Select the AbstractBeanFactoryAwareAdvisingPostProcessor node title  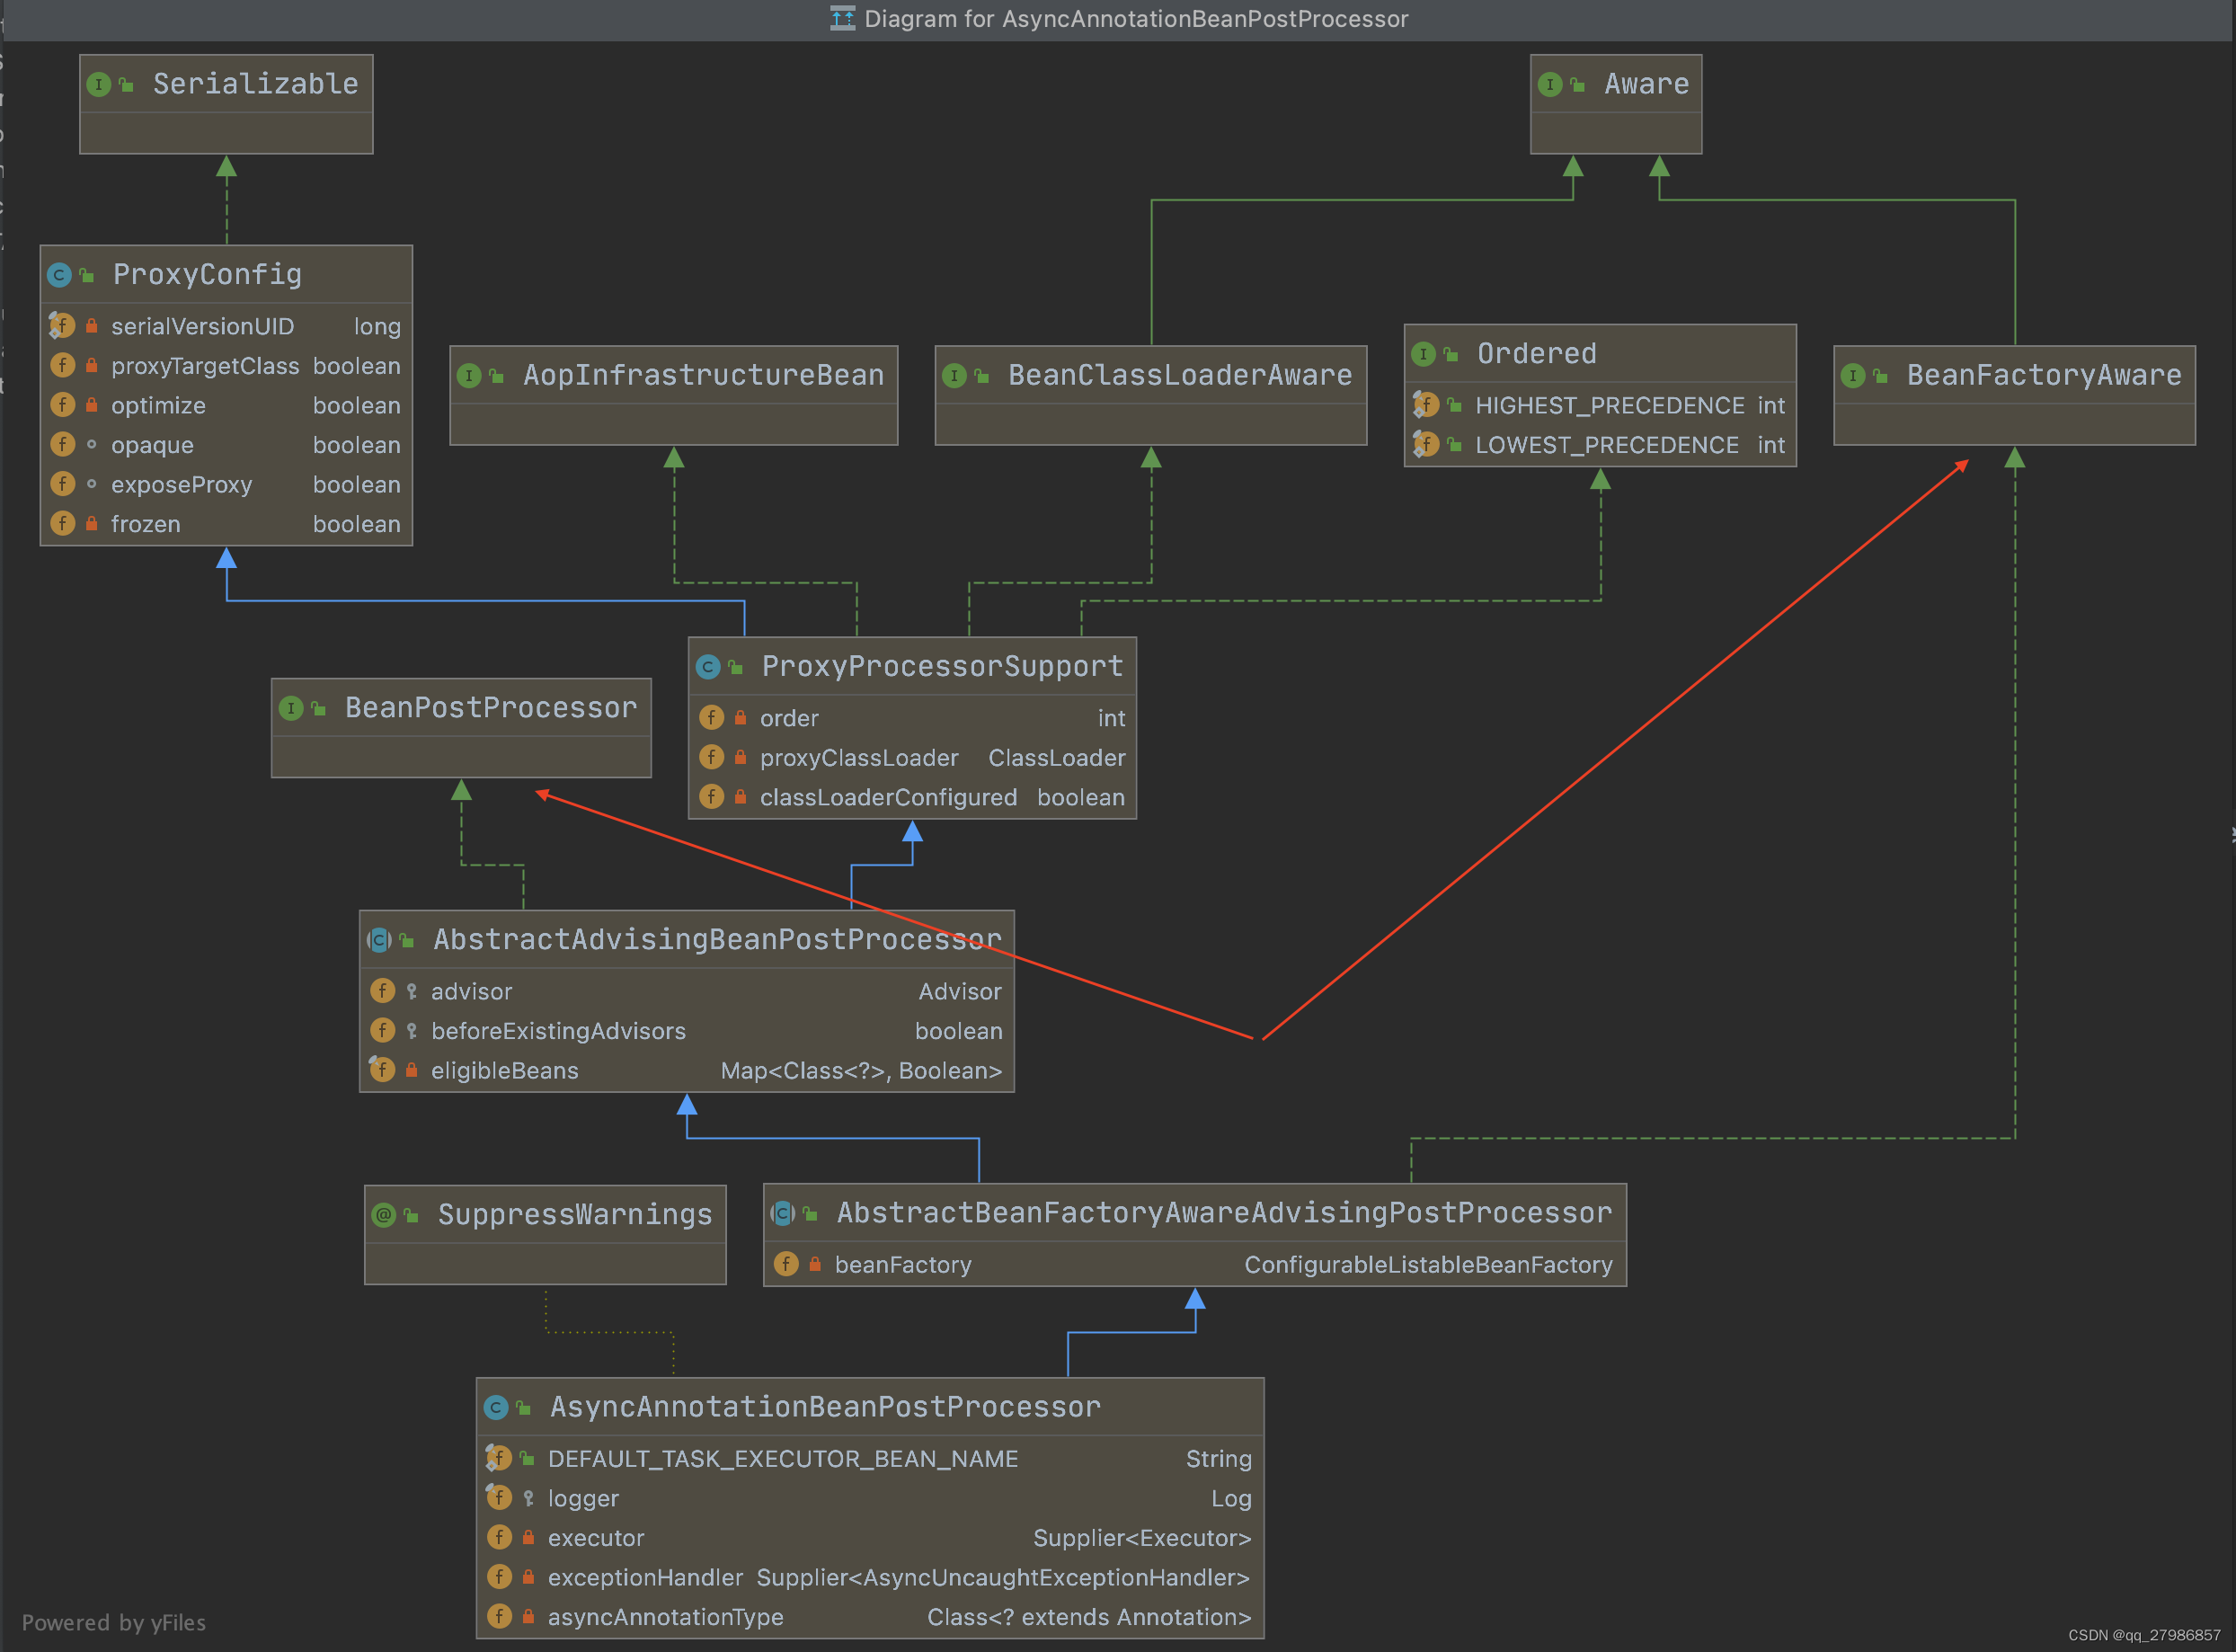pyautogui.click(x=1224, y=1213)
